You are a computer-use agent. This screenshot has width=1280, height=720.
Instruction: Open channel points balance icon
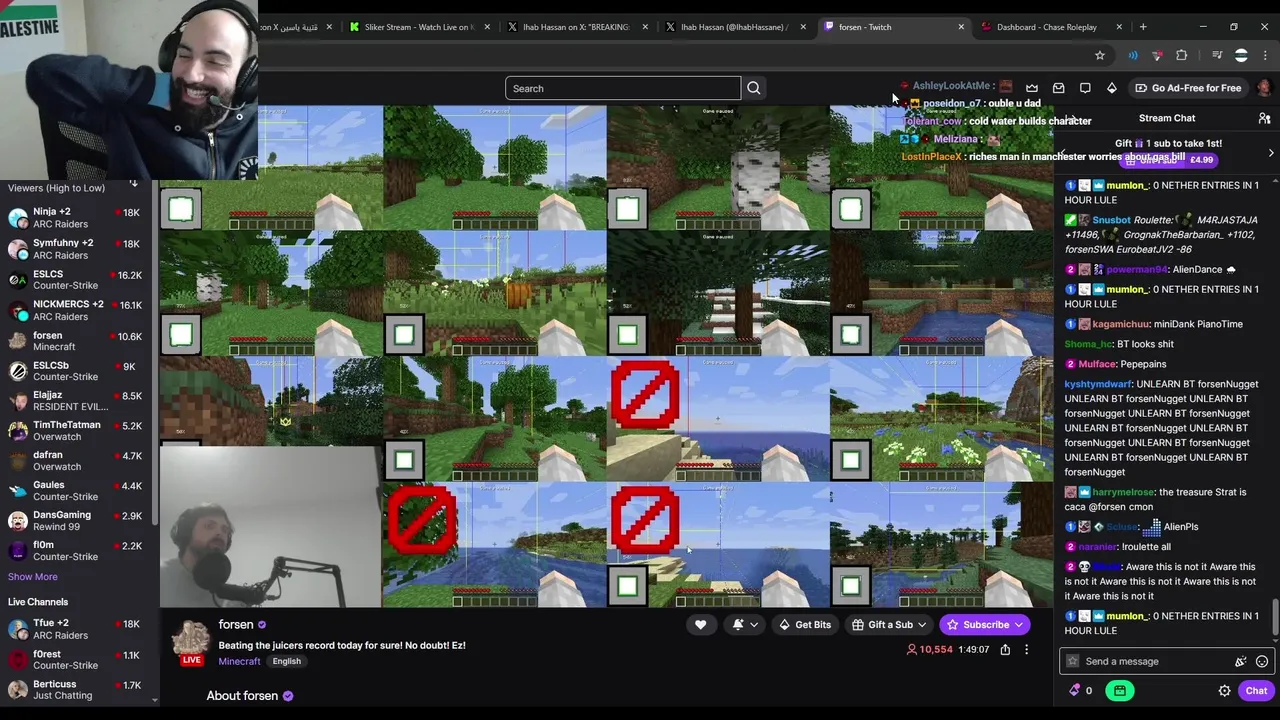(1081, 691)
